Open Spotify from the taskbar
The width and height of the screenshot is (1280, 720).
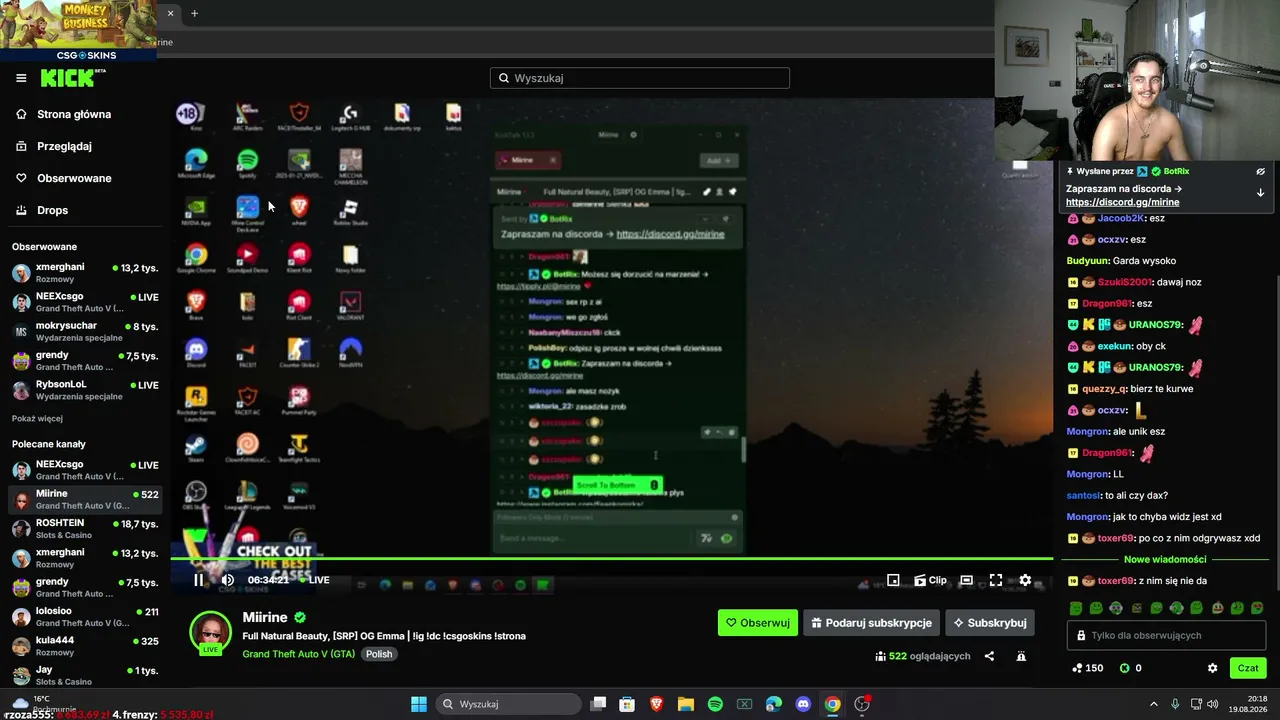715,704
